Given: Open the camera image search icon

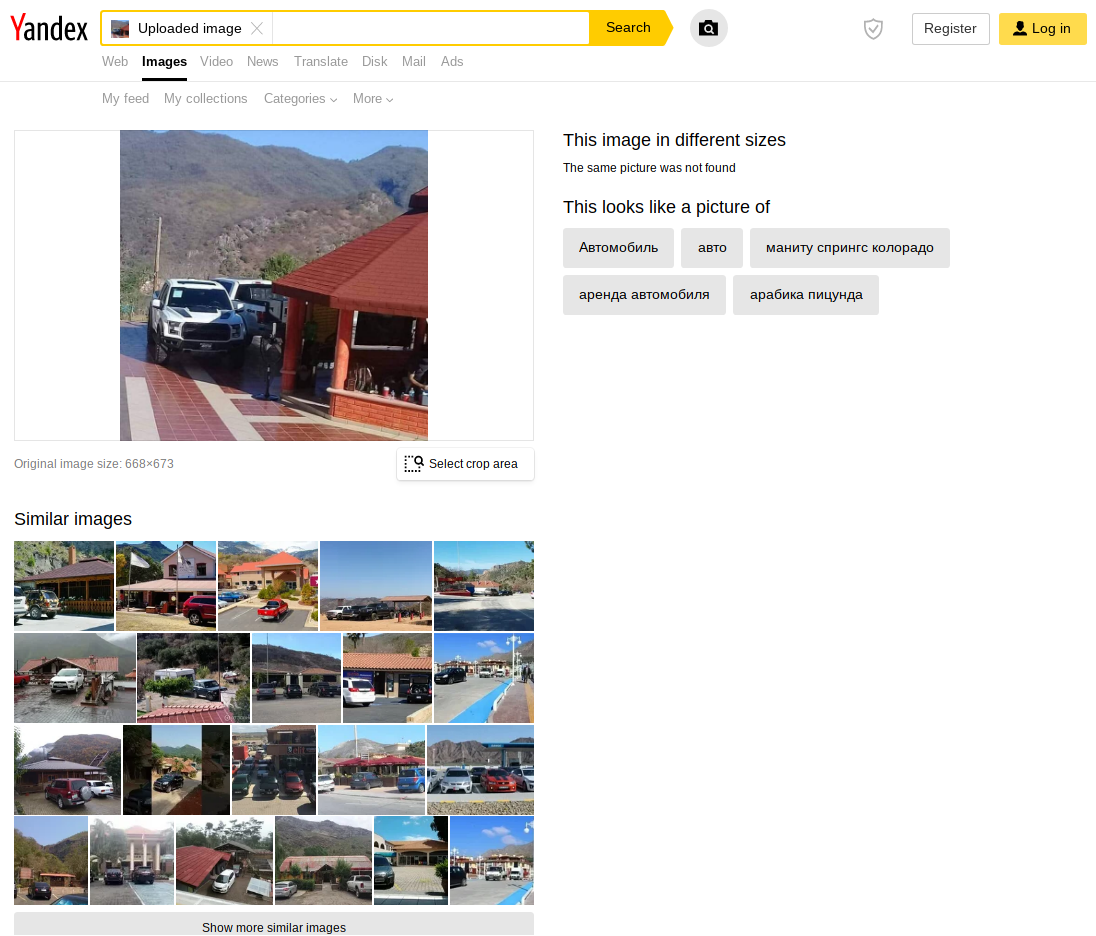Looking at the screenshot, I should (x=708, y=28).
